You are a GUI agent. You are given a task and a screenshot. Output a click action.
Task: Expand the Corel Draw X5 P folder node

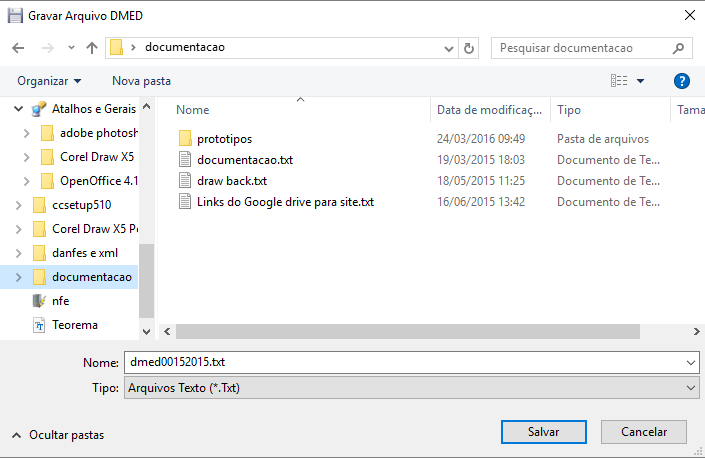18,229
